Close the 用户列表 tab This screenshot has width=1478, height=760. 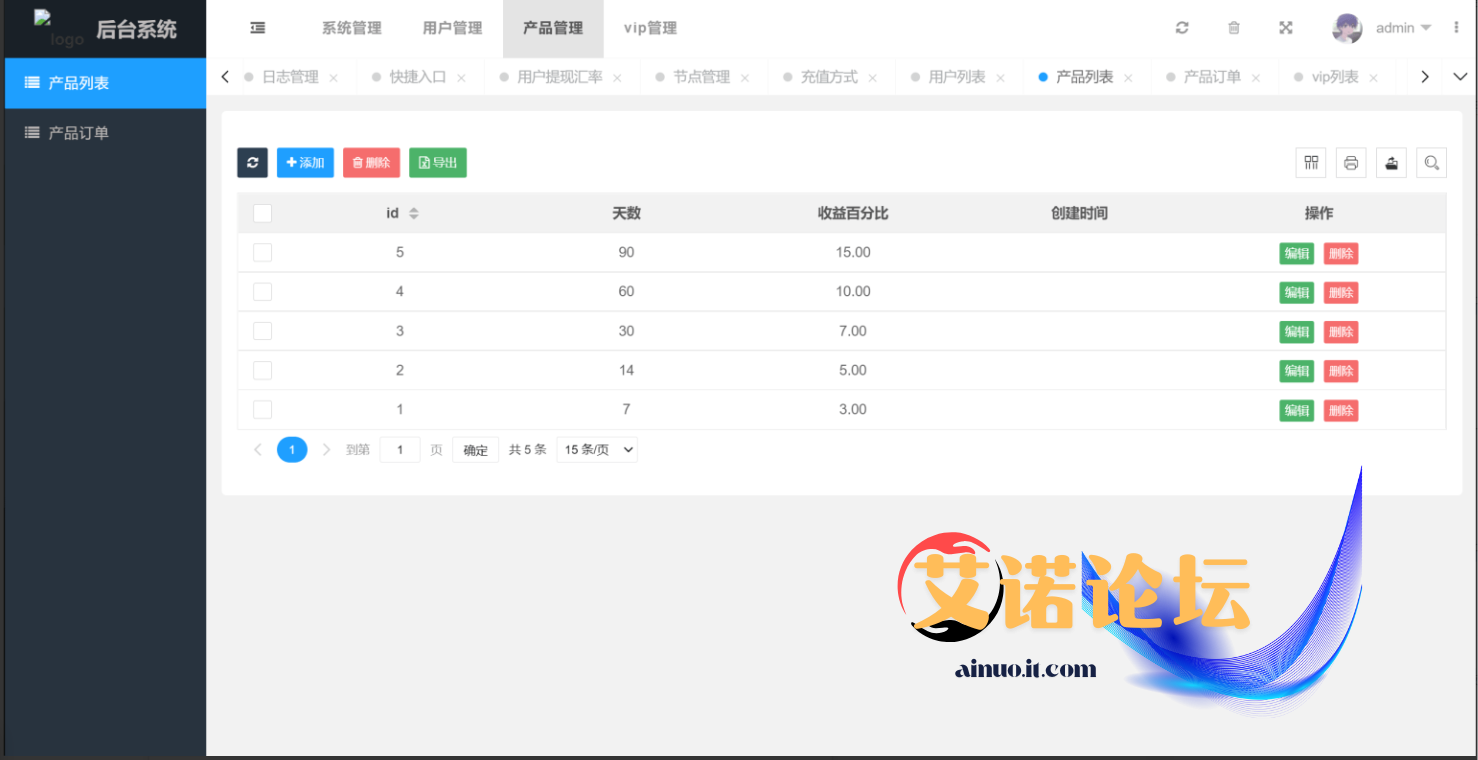[x=1000, y=78]
